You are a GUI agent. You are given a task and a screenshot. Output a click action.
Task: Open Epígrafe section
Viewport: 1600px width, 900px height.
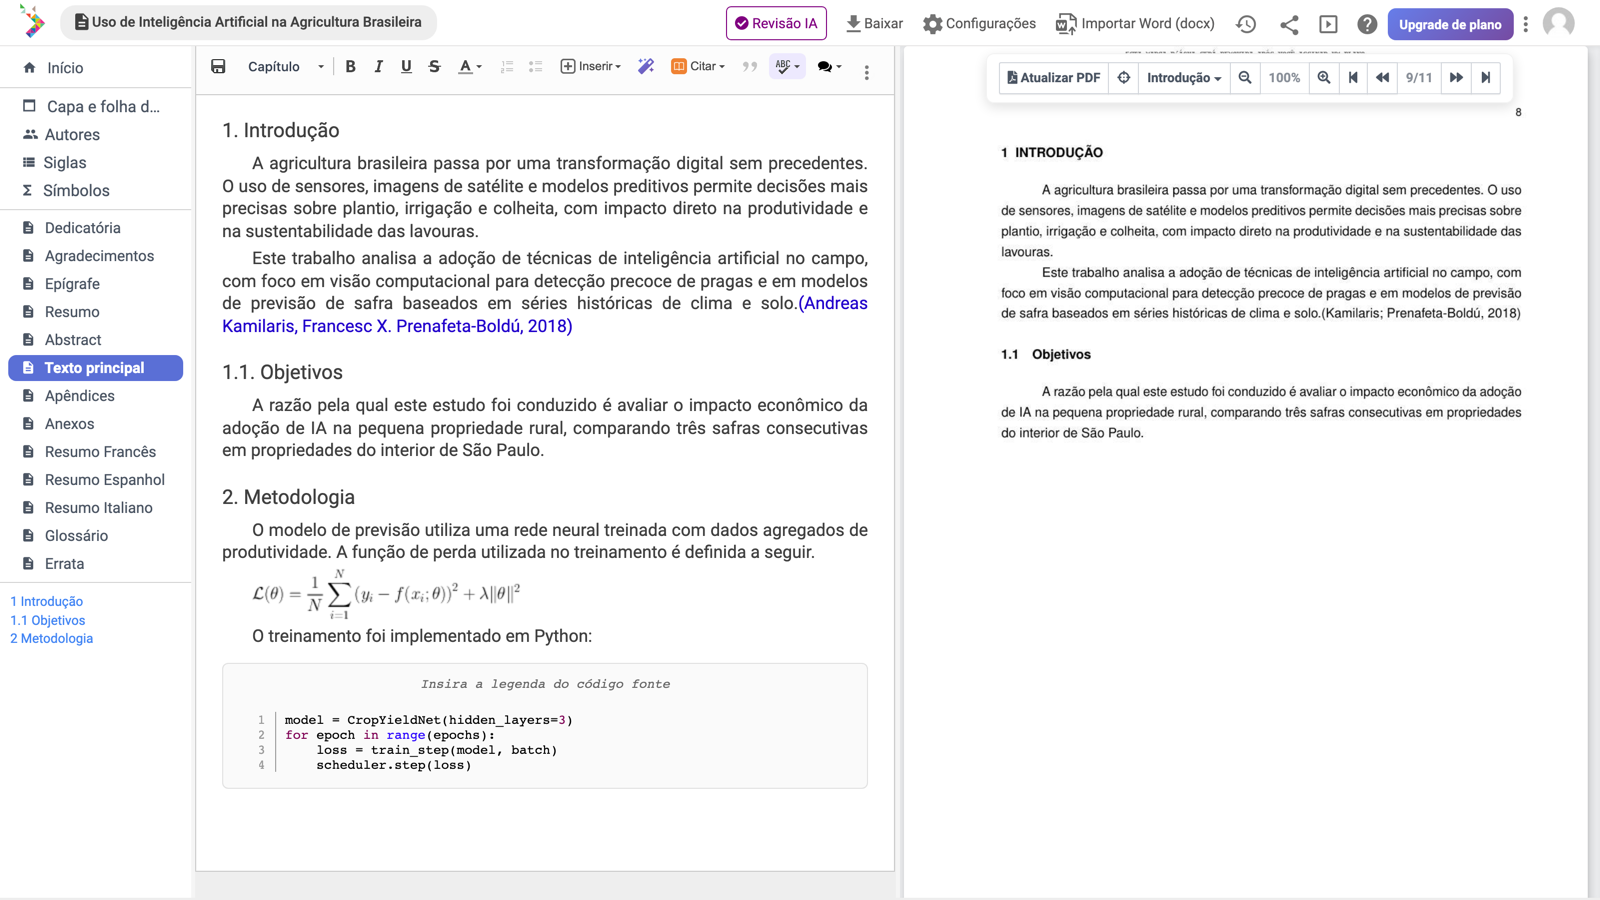click(72, 284)
